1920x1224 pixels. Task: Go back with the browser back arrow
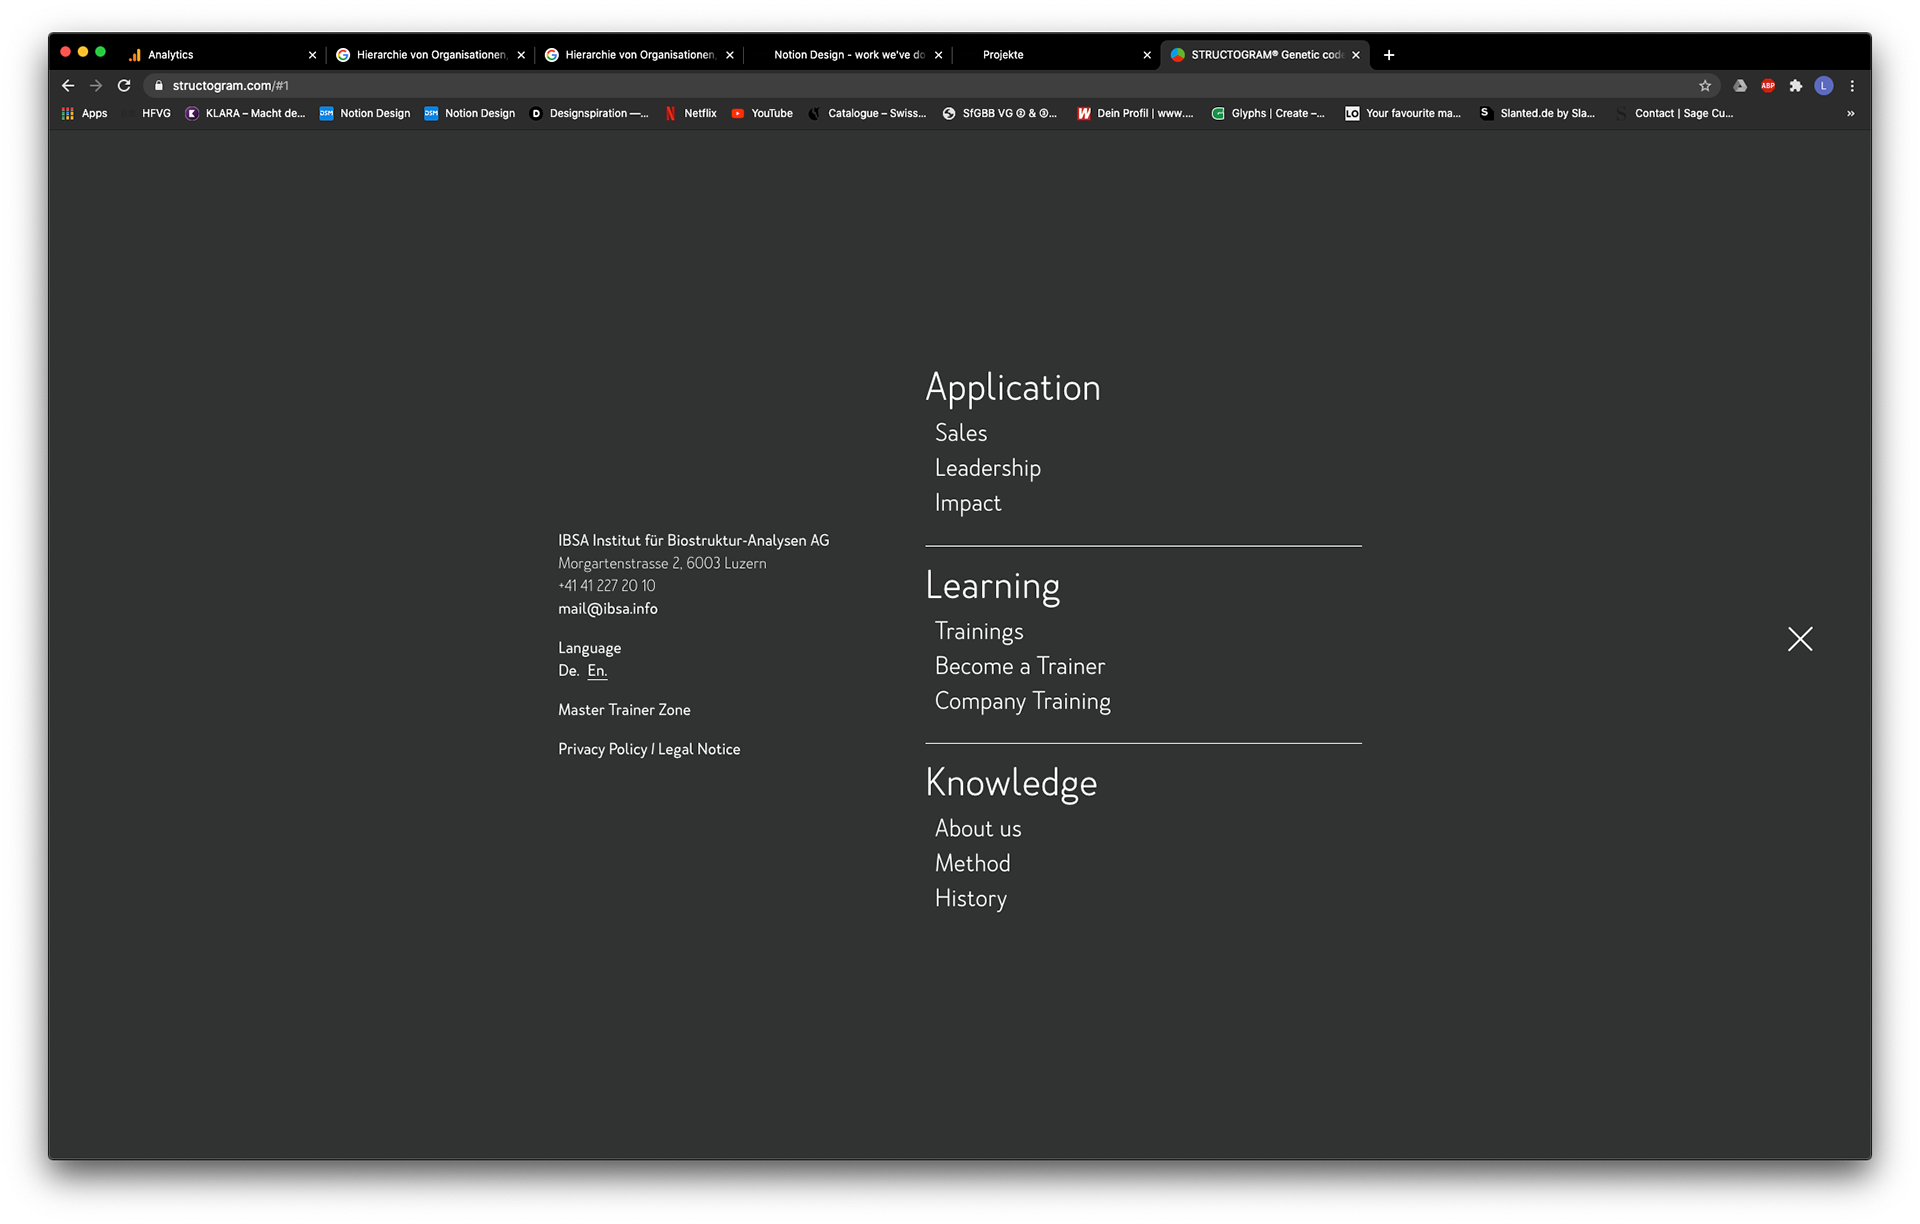click(68, 86)
